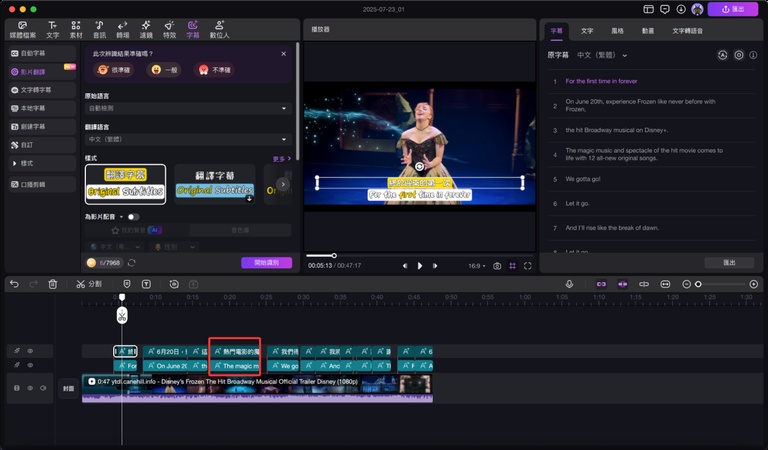
Task: Switch to the 動畫 tab in right panel
Action: (x=648, y=31)
